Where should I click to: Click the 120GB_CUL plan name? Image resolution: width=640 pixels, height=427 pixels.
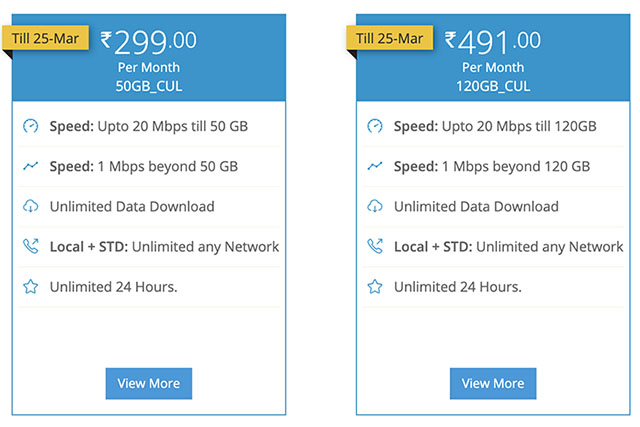pos(493,86)
